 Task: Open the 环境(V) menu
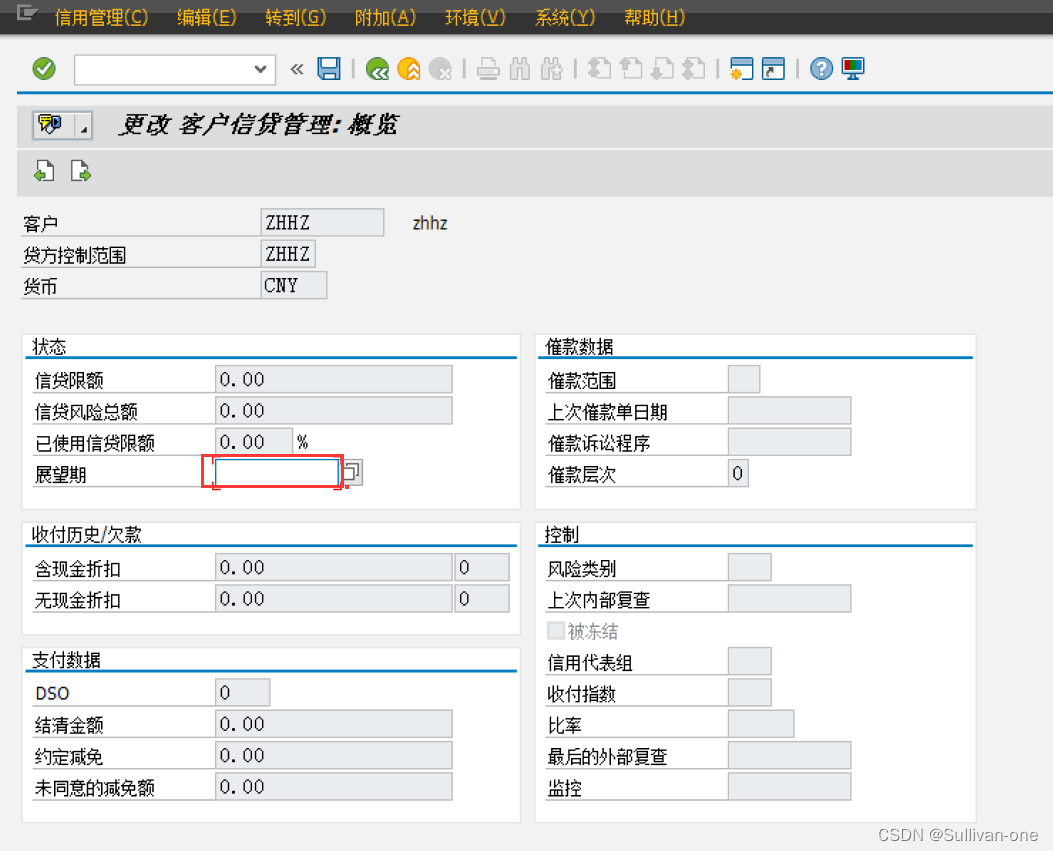click(474, 18)
